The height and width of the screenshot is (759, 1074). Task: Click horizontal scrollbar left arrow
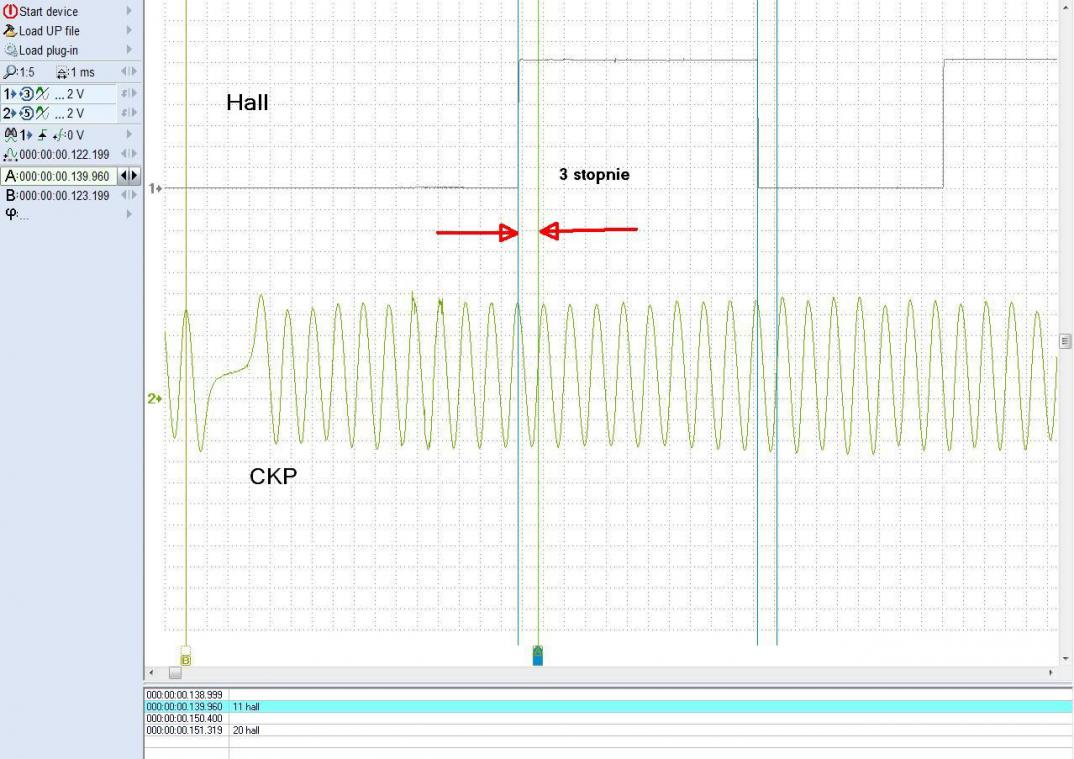point(151,673)
